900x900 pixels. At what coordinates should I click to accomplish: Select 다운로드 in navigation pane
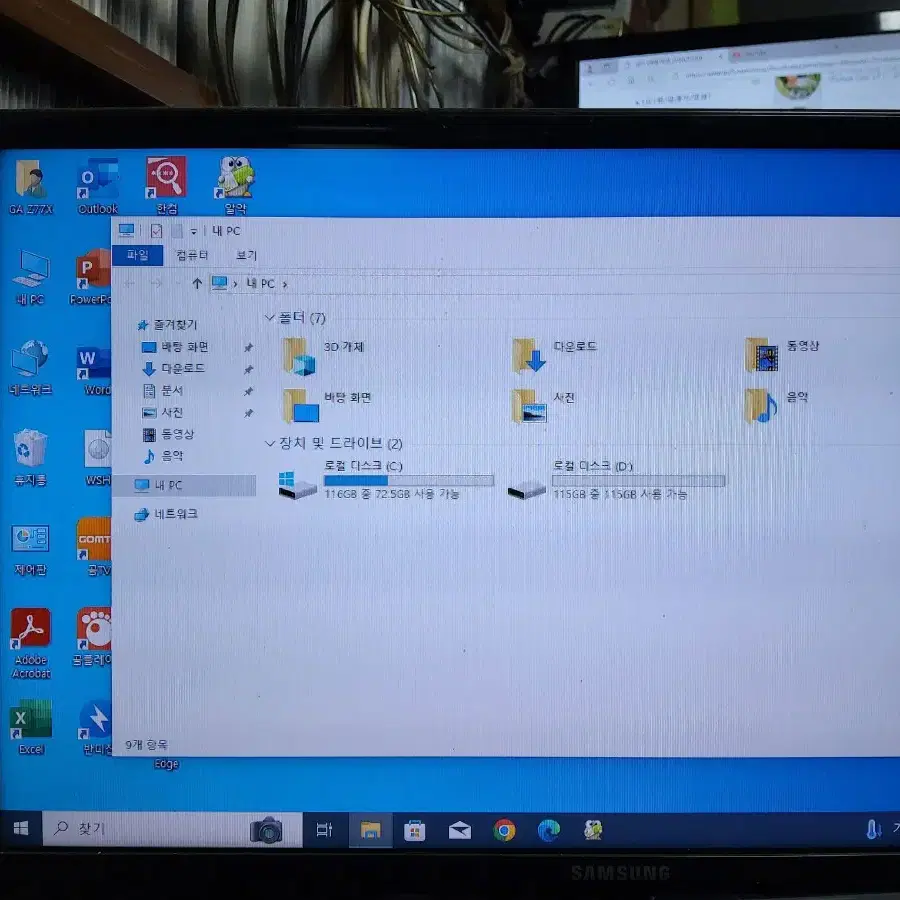tap(173, 368)
